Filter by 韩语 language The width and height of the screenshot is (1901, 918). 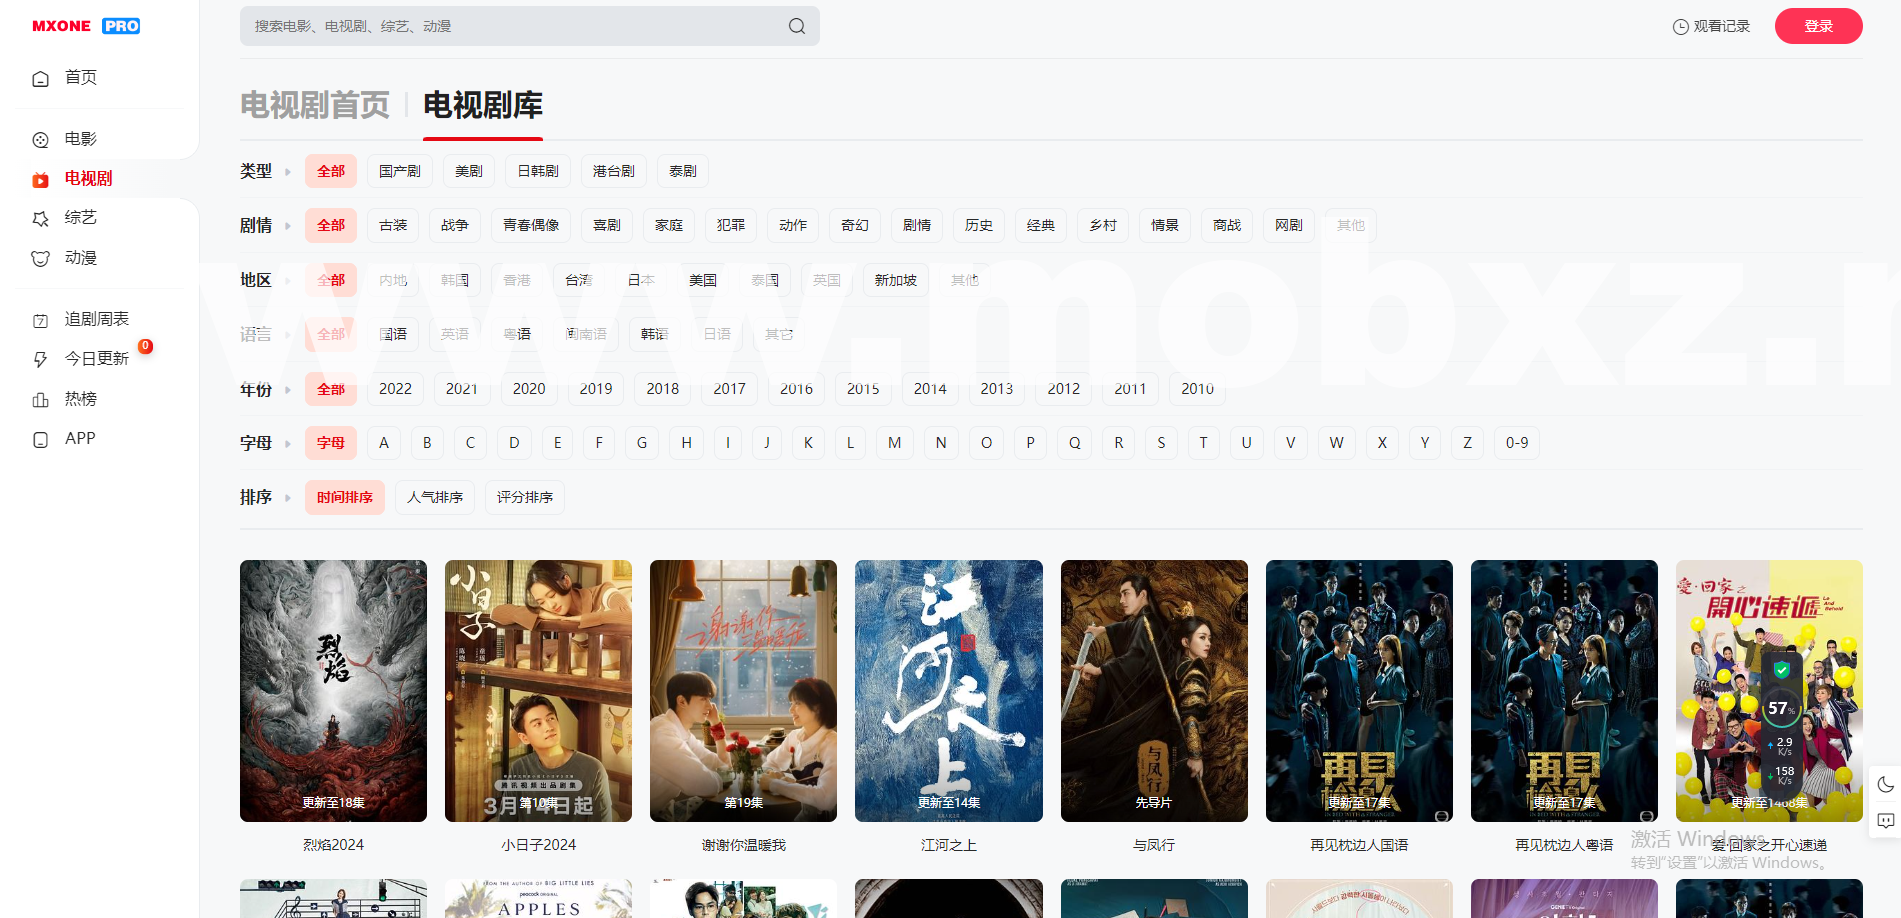coord(655,334)
